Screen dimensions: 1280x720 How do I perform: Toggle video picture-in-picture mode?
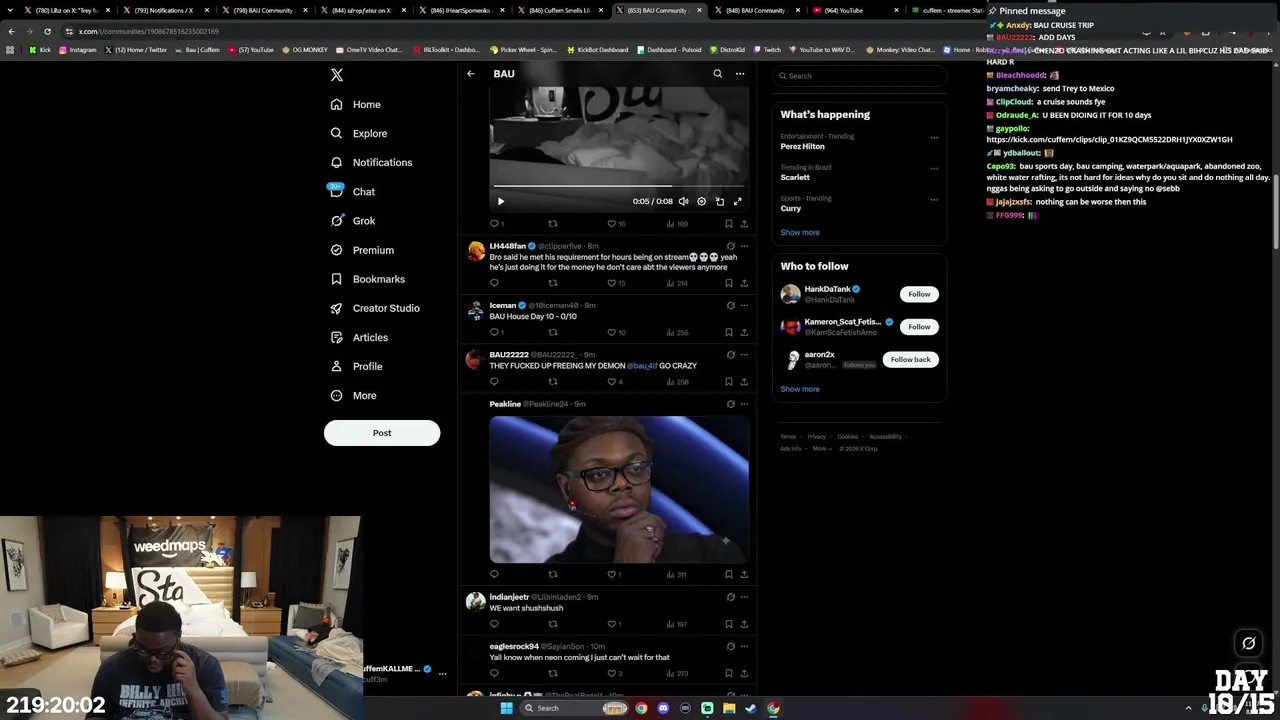719,201
